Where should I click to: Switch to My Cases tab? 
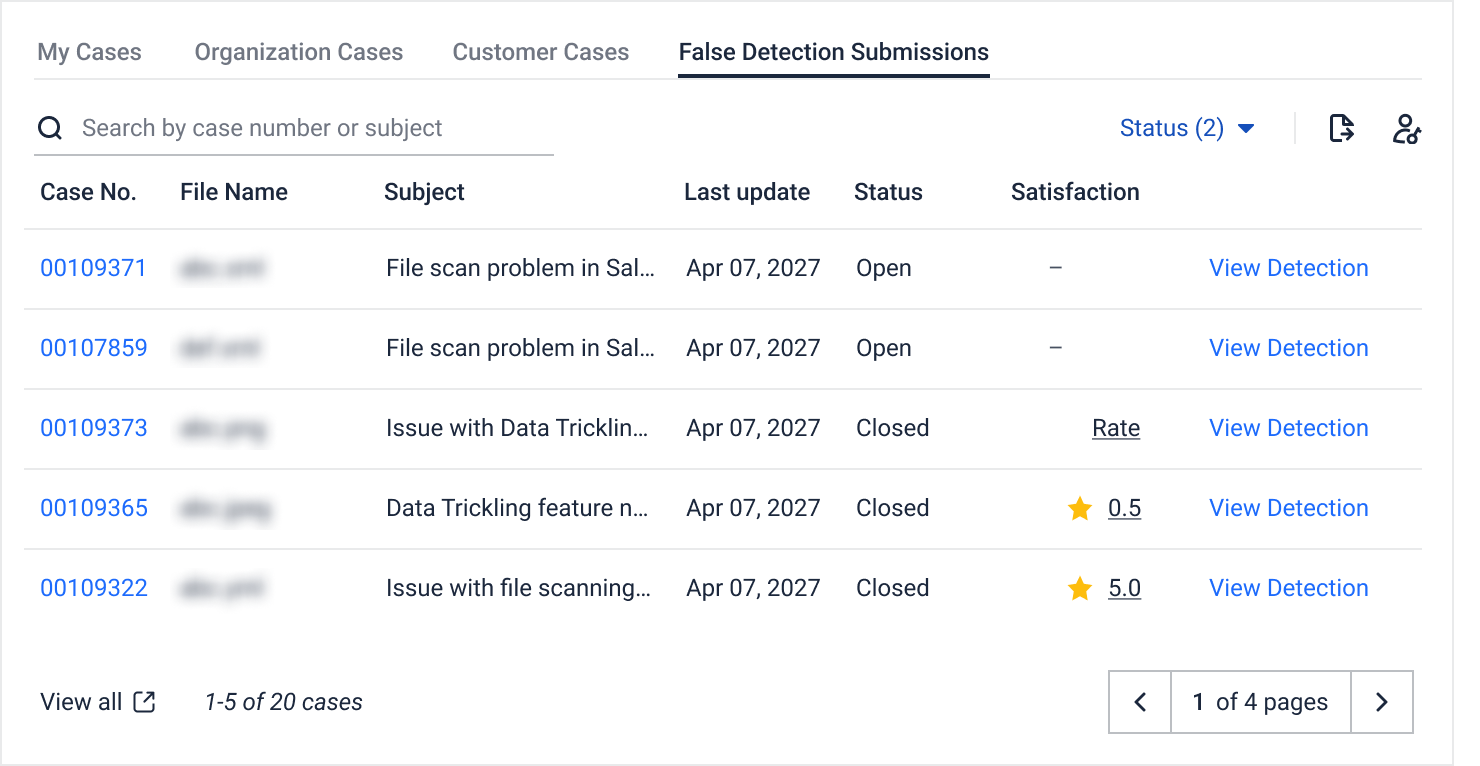pyautogui.click(x=89, y=52)
